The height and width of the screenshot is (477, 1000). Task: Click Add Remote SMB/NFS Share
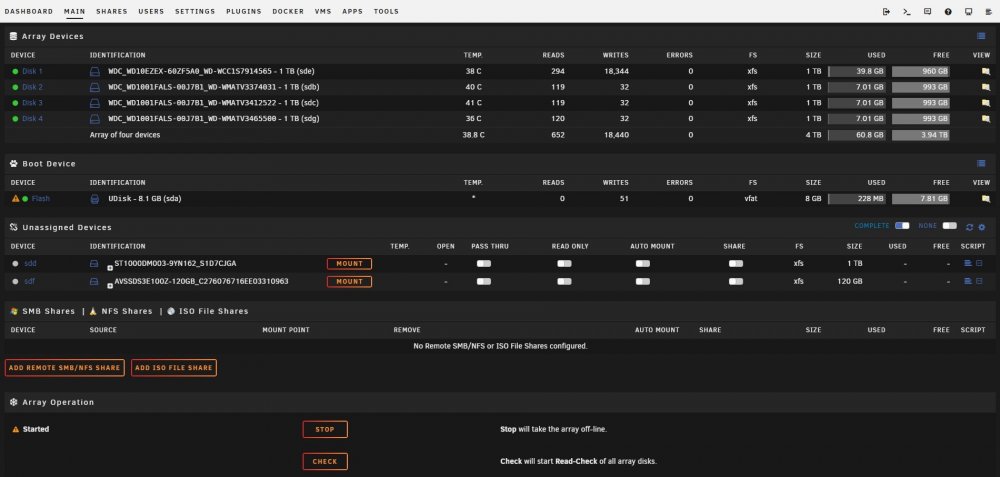coord(64,368)
